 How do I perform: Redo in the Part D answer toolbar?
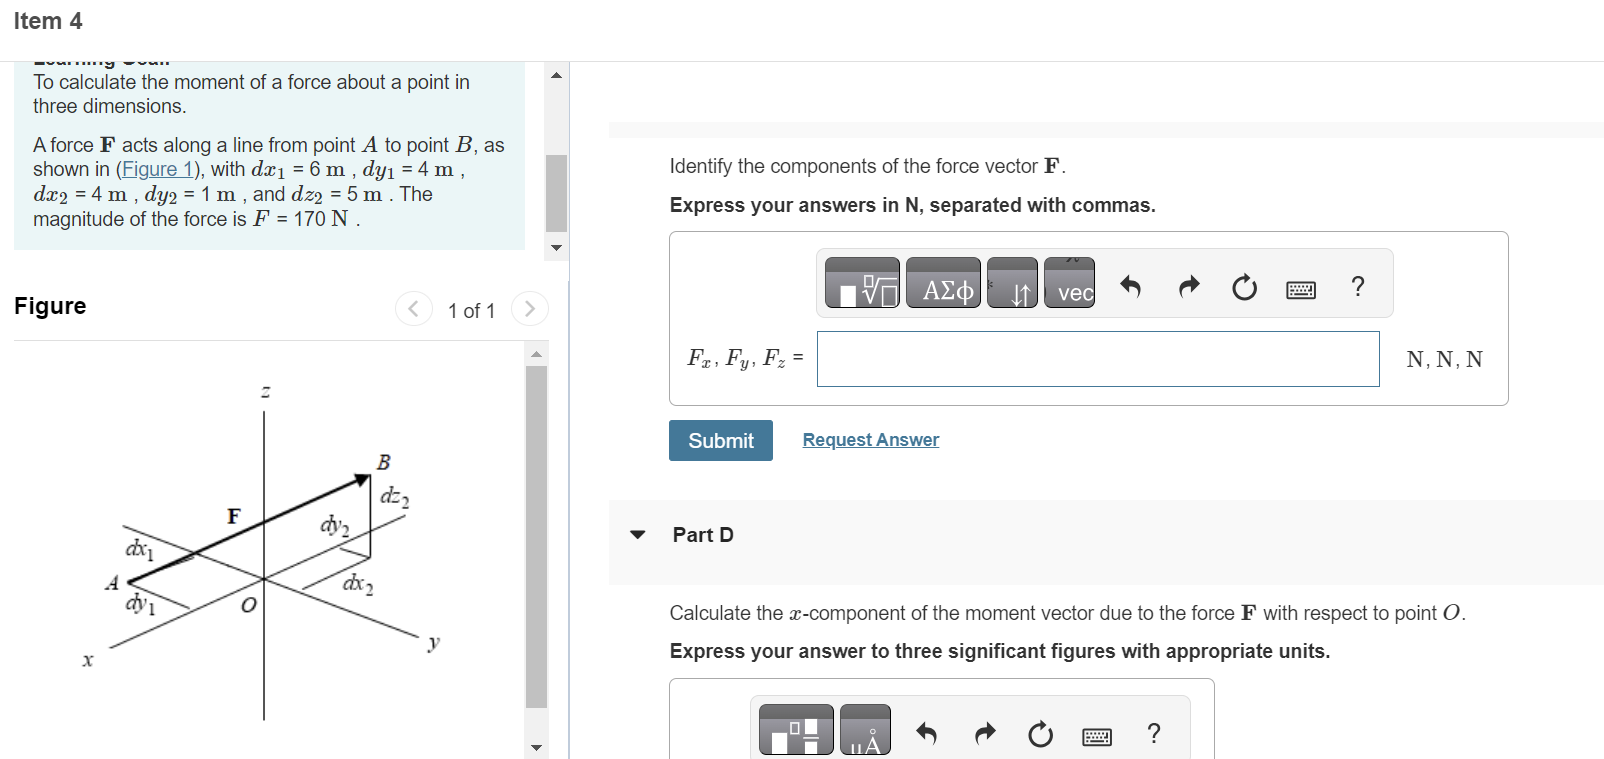point(985,734)
